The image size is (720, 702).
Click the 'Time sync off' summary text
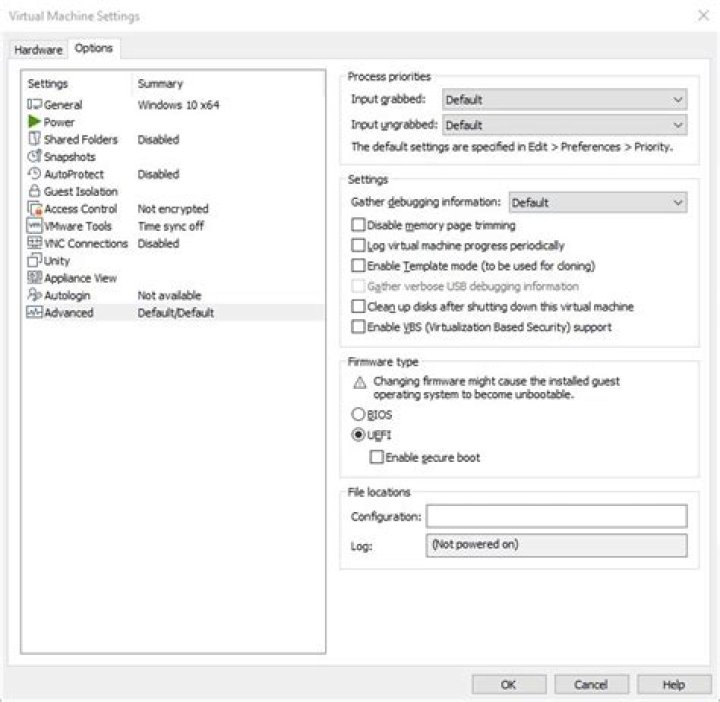pyautogui.click(x=171, y=226)
